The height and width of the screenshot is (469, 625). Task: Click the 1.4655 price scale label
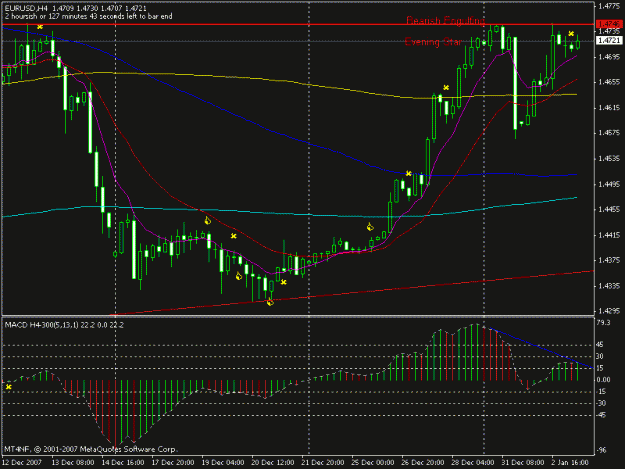(609, 82)
